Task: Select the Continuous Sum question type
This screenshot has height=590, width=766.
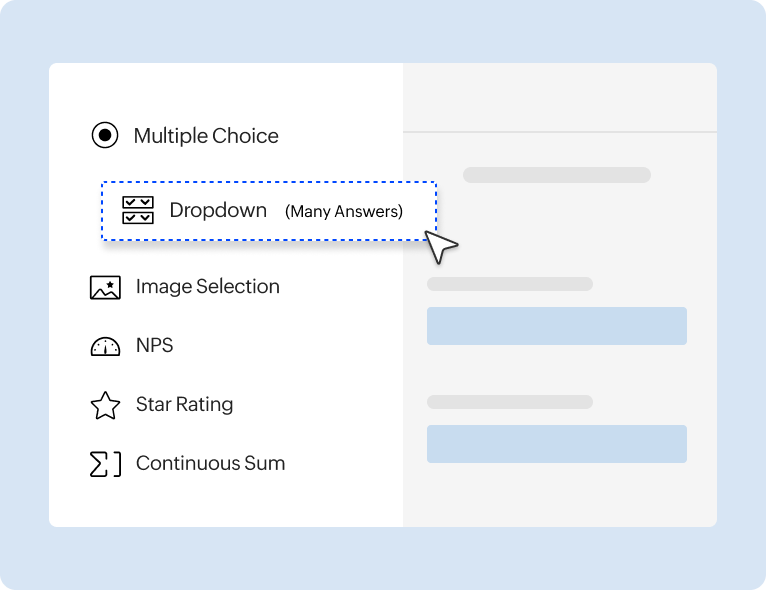Action: pos(211,463)
